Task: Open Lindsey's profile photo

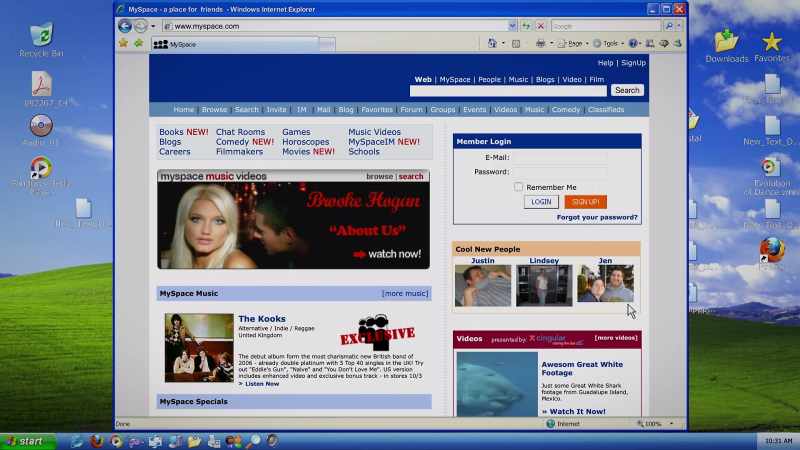Action: coord(544,286)
